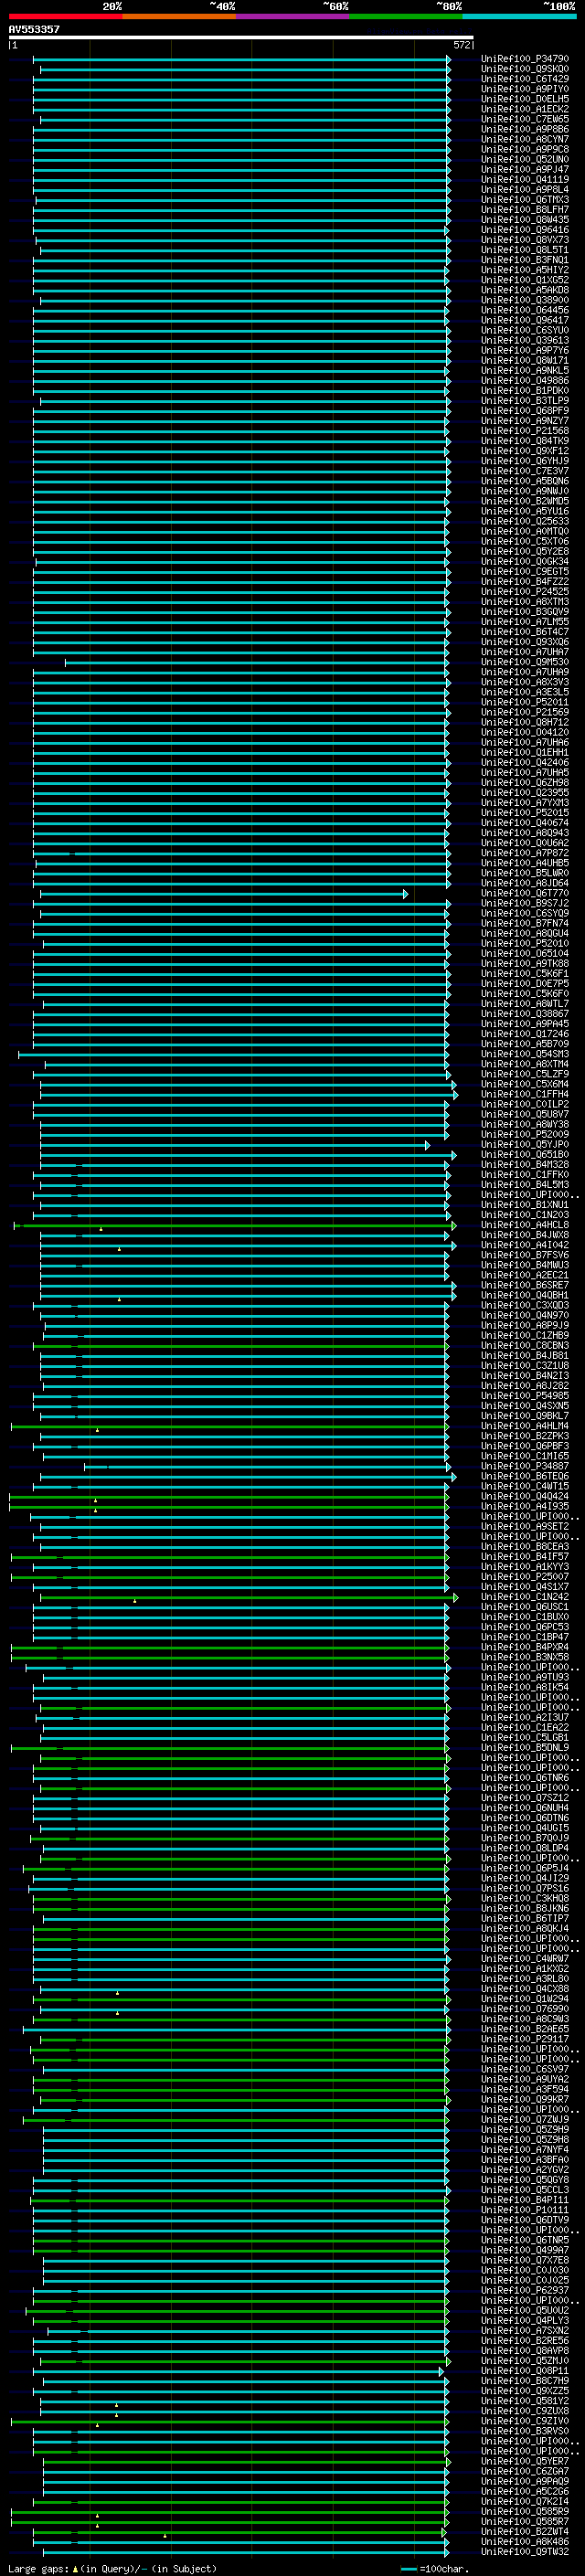Select label UniRef100_Q5YER7
585x2576 pixels.
pos(525,2461)
